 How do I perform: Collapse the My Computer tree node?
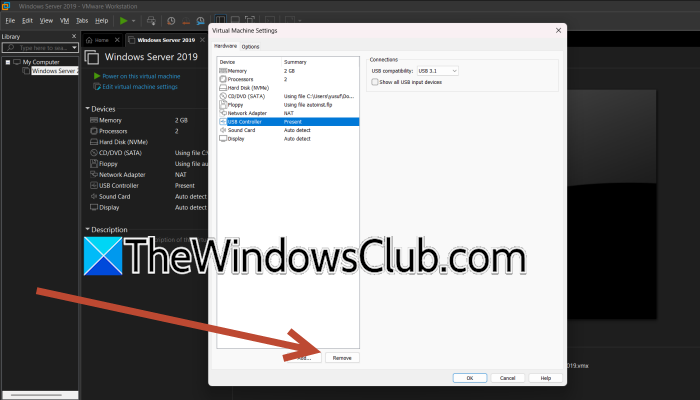click(x=8, y=62)
